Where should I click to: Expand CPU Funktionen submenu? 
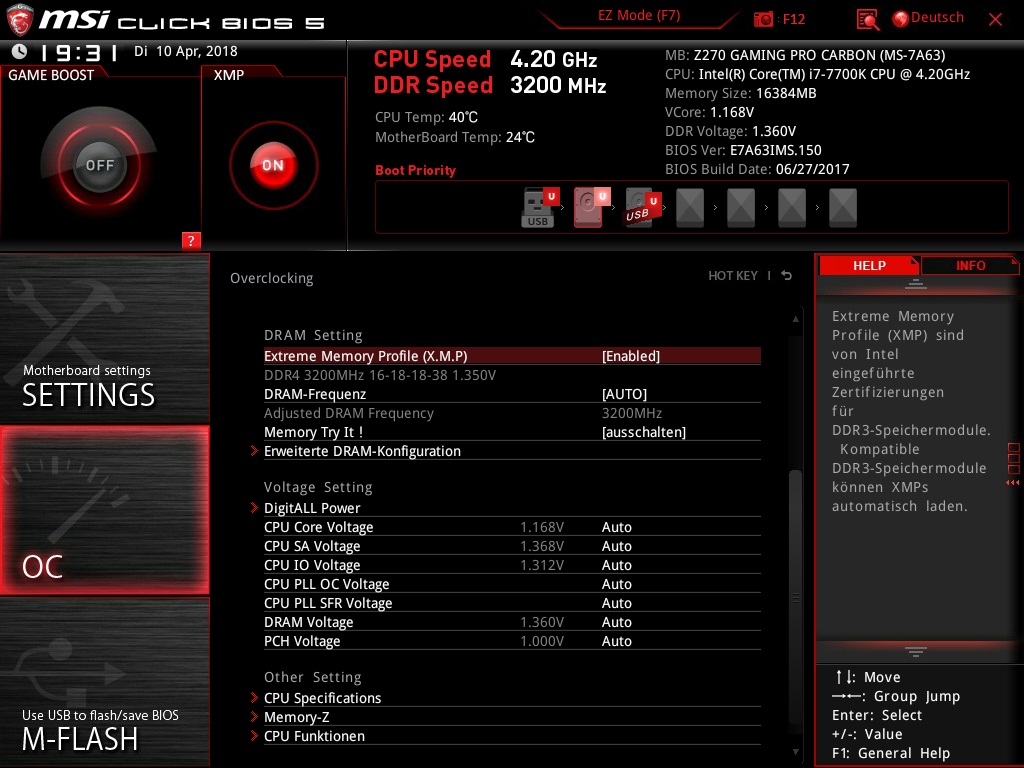[x=314, y=736]
